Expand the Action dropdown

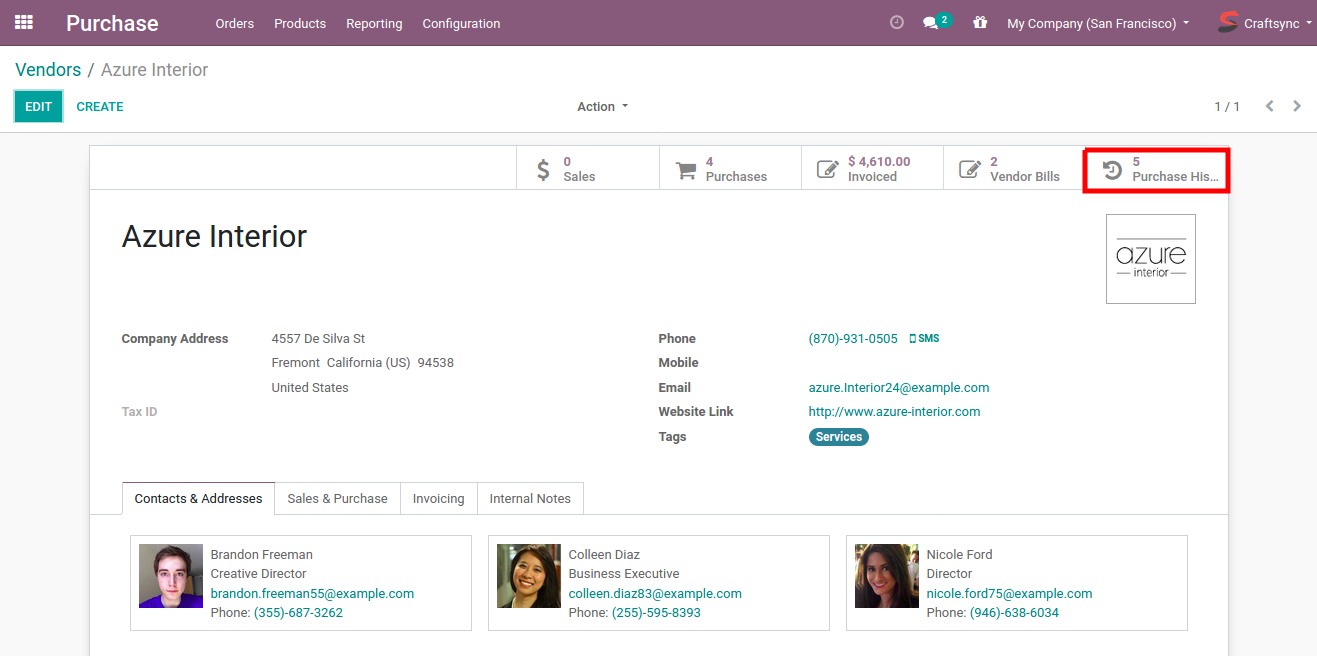(x=602, y=107)
